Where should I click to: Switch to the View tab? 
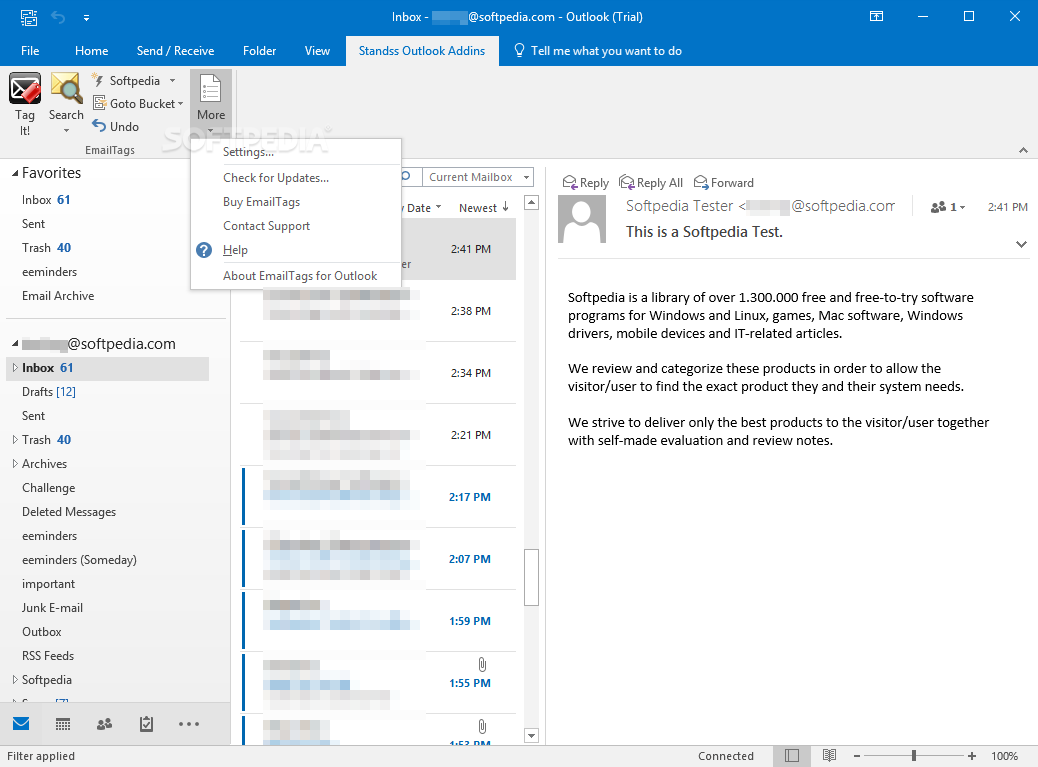click(317, 50)
